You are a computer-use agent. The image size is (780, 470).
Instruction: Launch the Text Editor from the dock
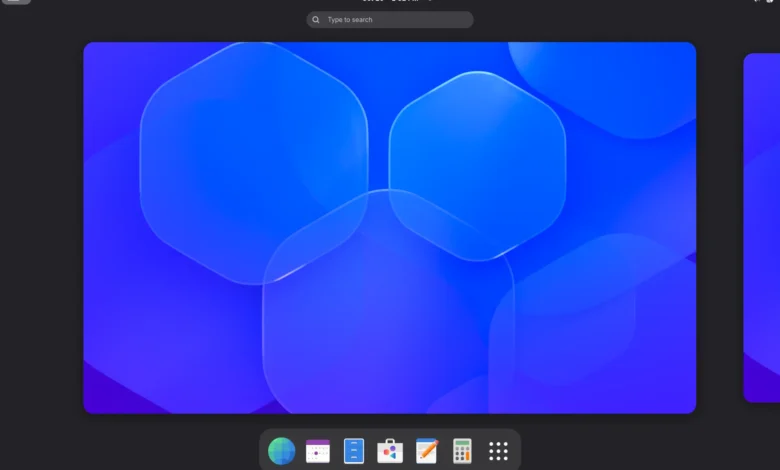[x=426, y=451]
